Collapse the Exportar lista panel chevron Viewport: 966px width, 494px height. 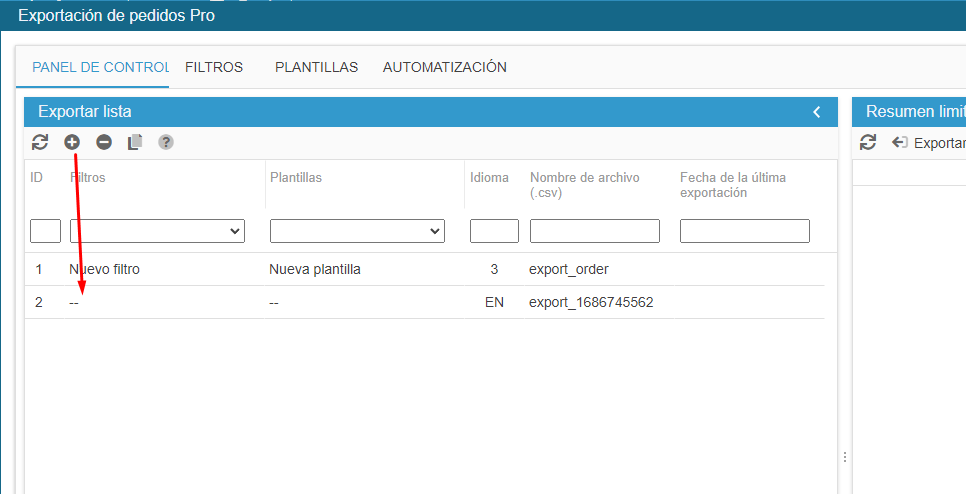[x=817, y=112]
